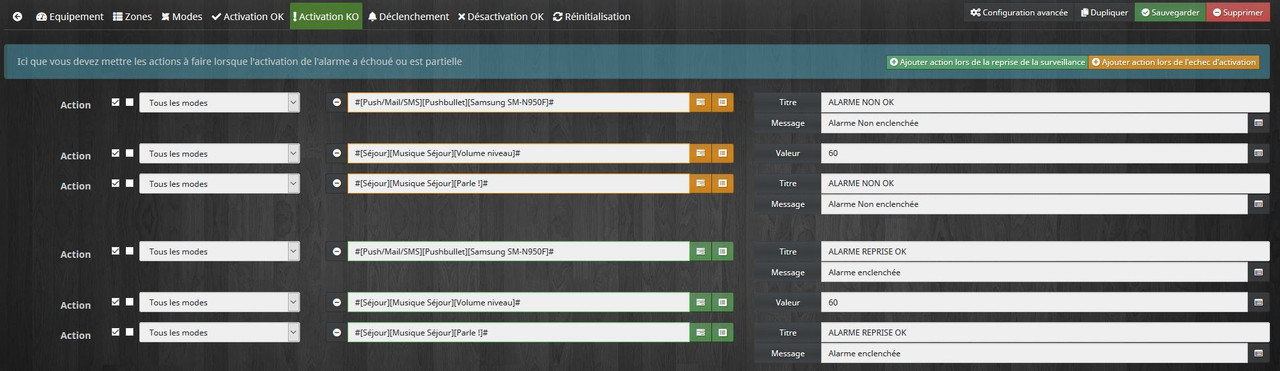Click the orange Valeur field containing 60
1280x371 pixels.
[1034, 153]
